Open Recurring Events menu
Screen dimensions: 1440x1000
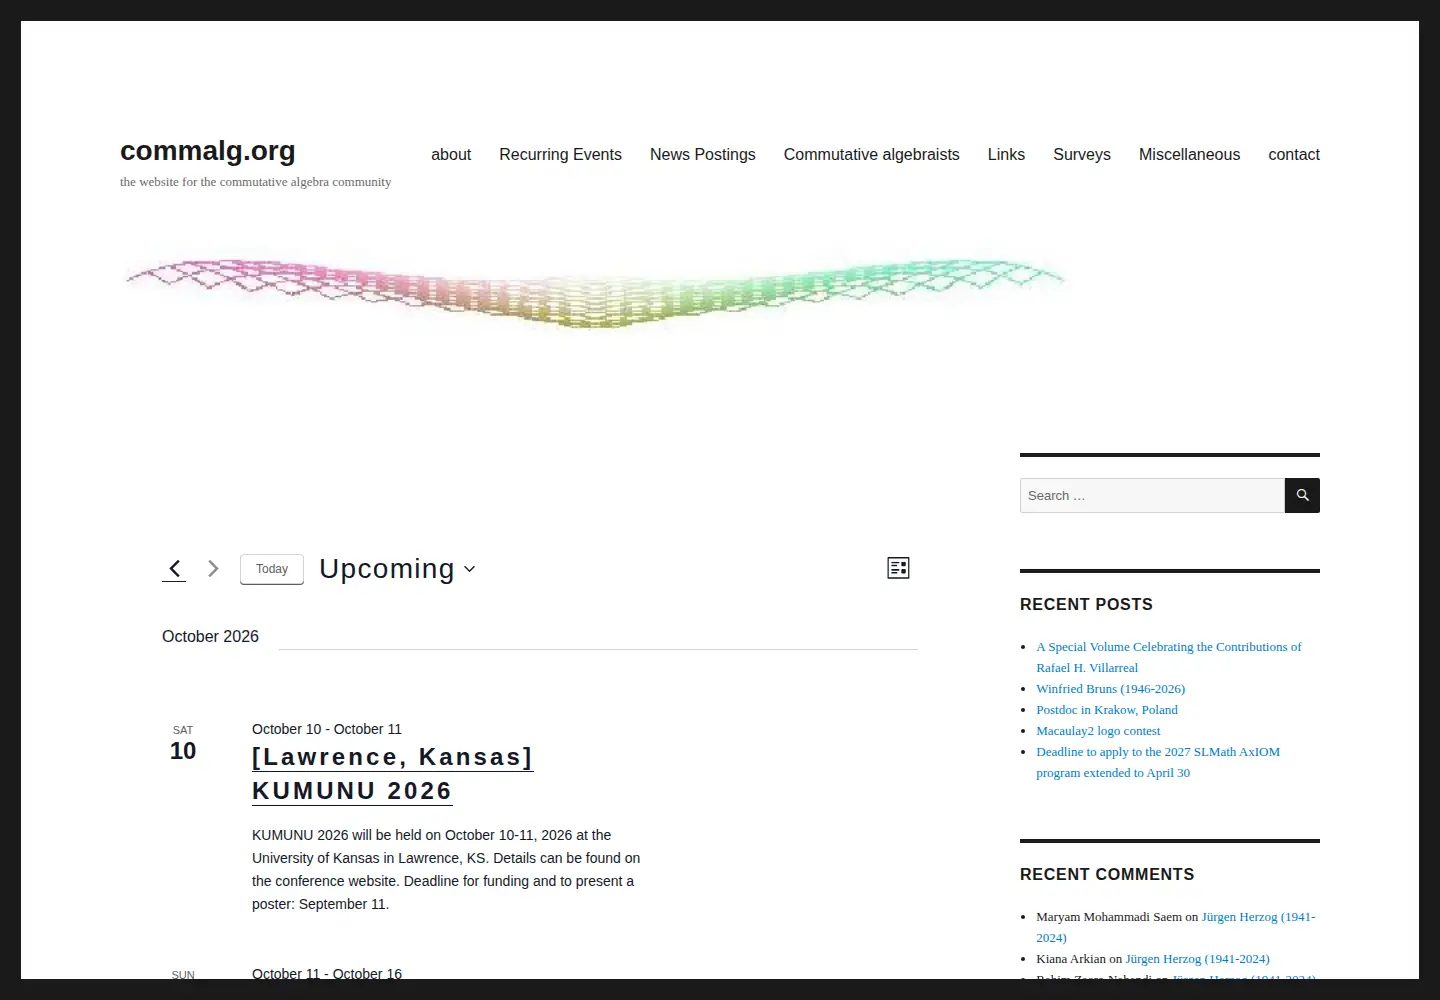click(560, 154)
